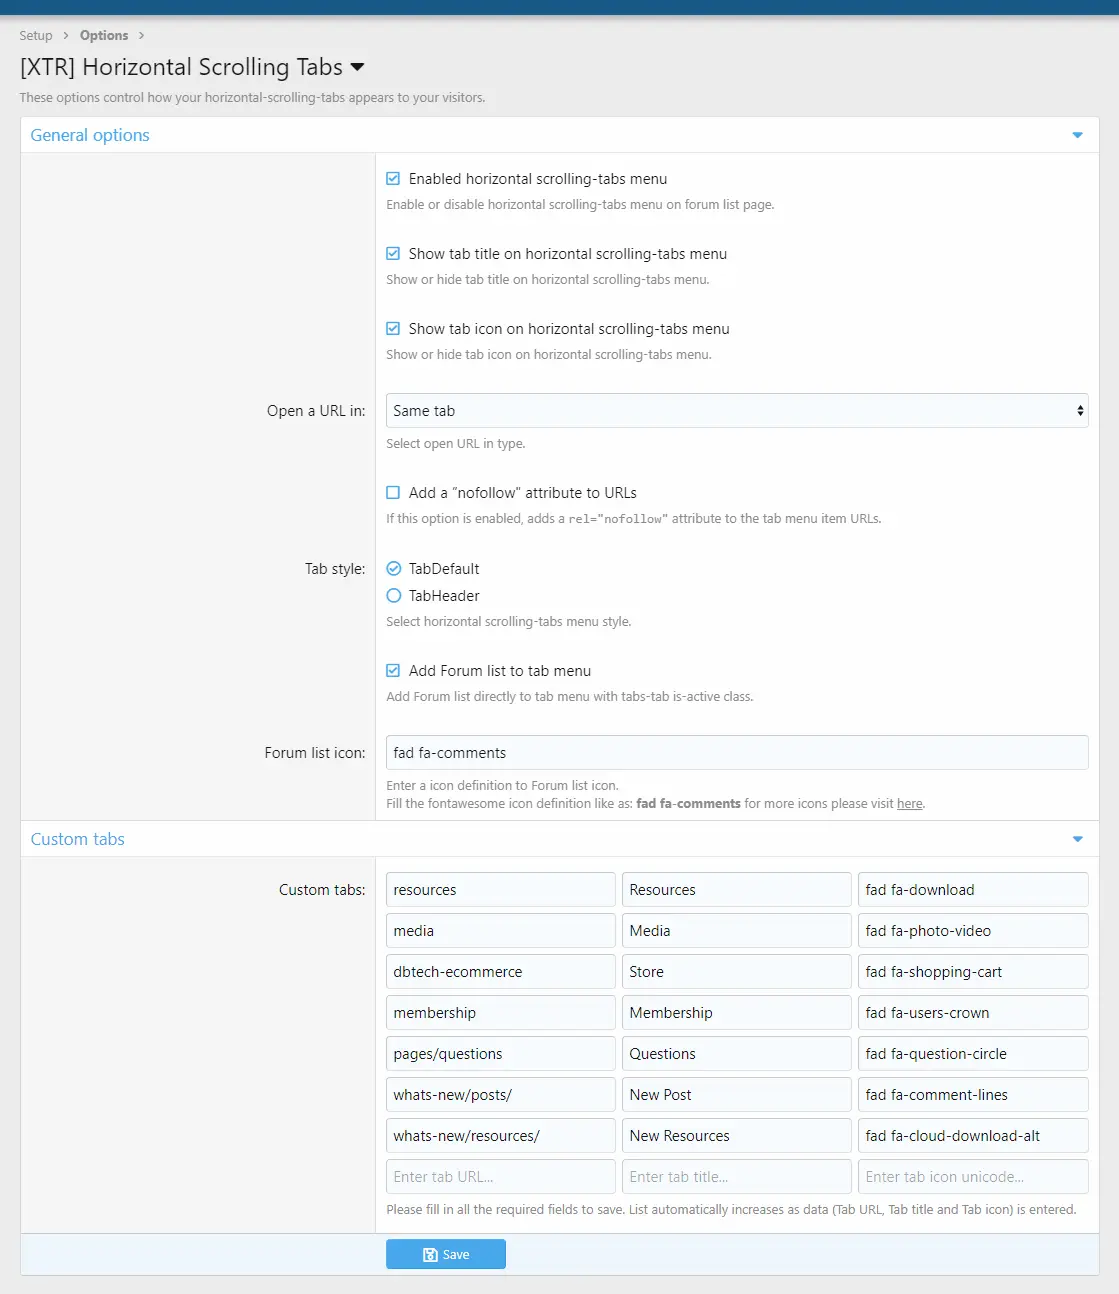This screenshot has height=1294, width=1119.
Task: Toggle Show tab title checkbox
Action: coord(393,254)
